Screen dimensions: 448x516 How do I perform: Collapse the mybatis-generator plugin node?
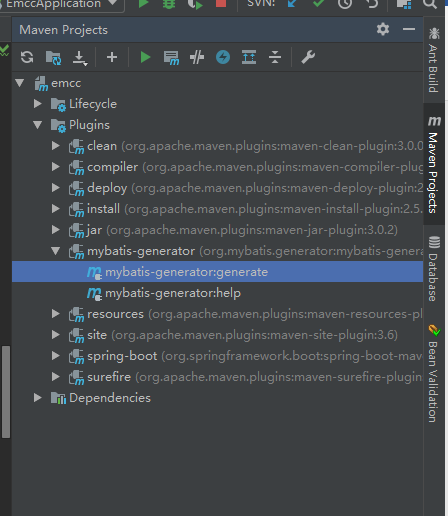pos(56,251)
